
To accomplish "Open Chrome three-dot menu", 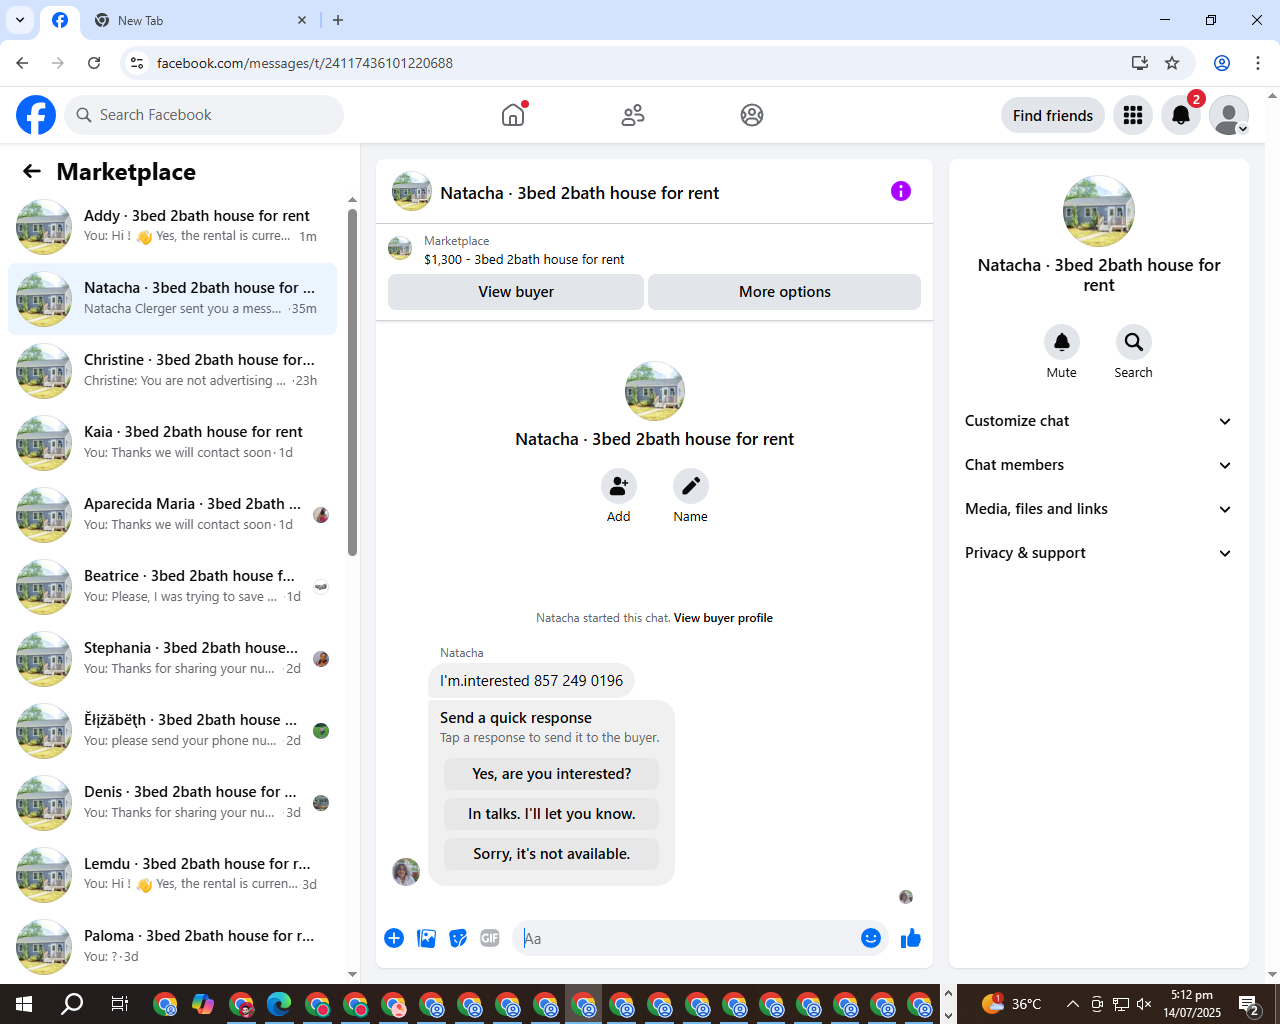I will [1258, 63].
